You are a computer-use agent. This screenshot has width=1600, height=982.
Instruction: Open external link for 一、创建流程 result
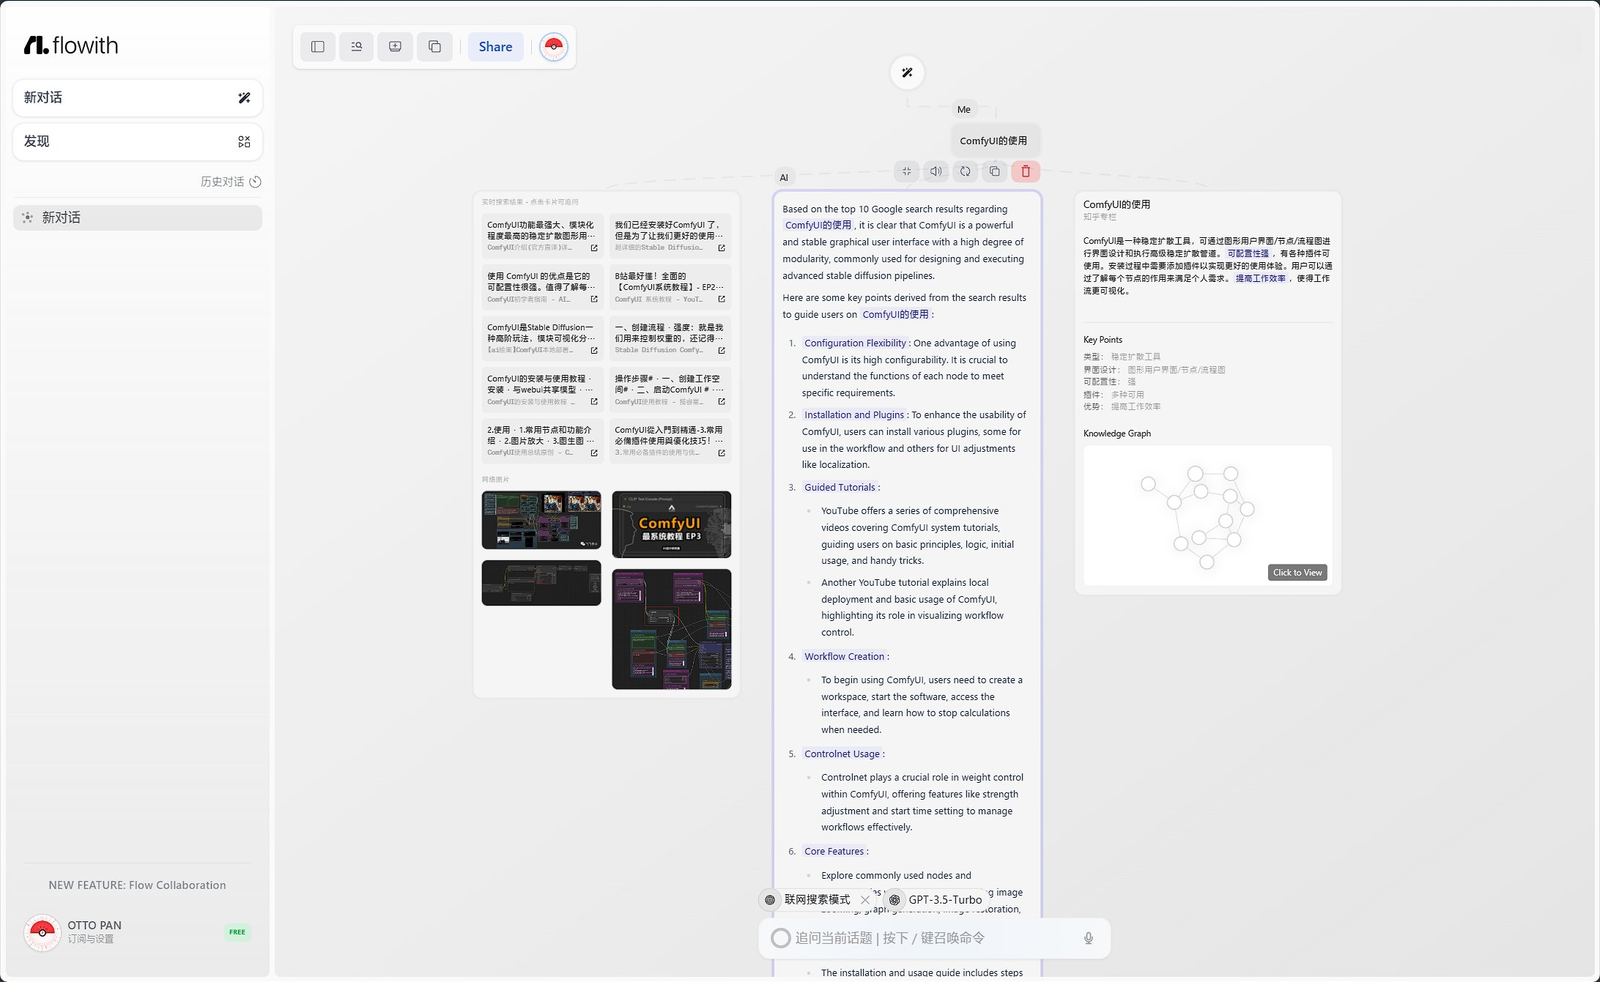[721, 351]
